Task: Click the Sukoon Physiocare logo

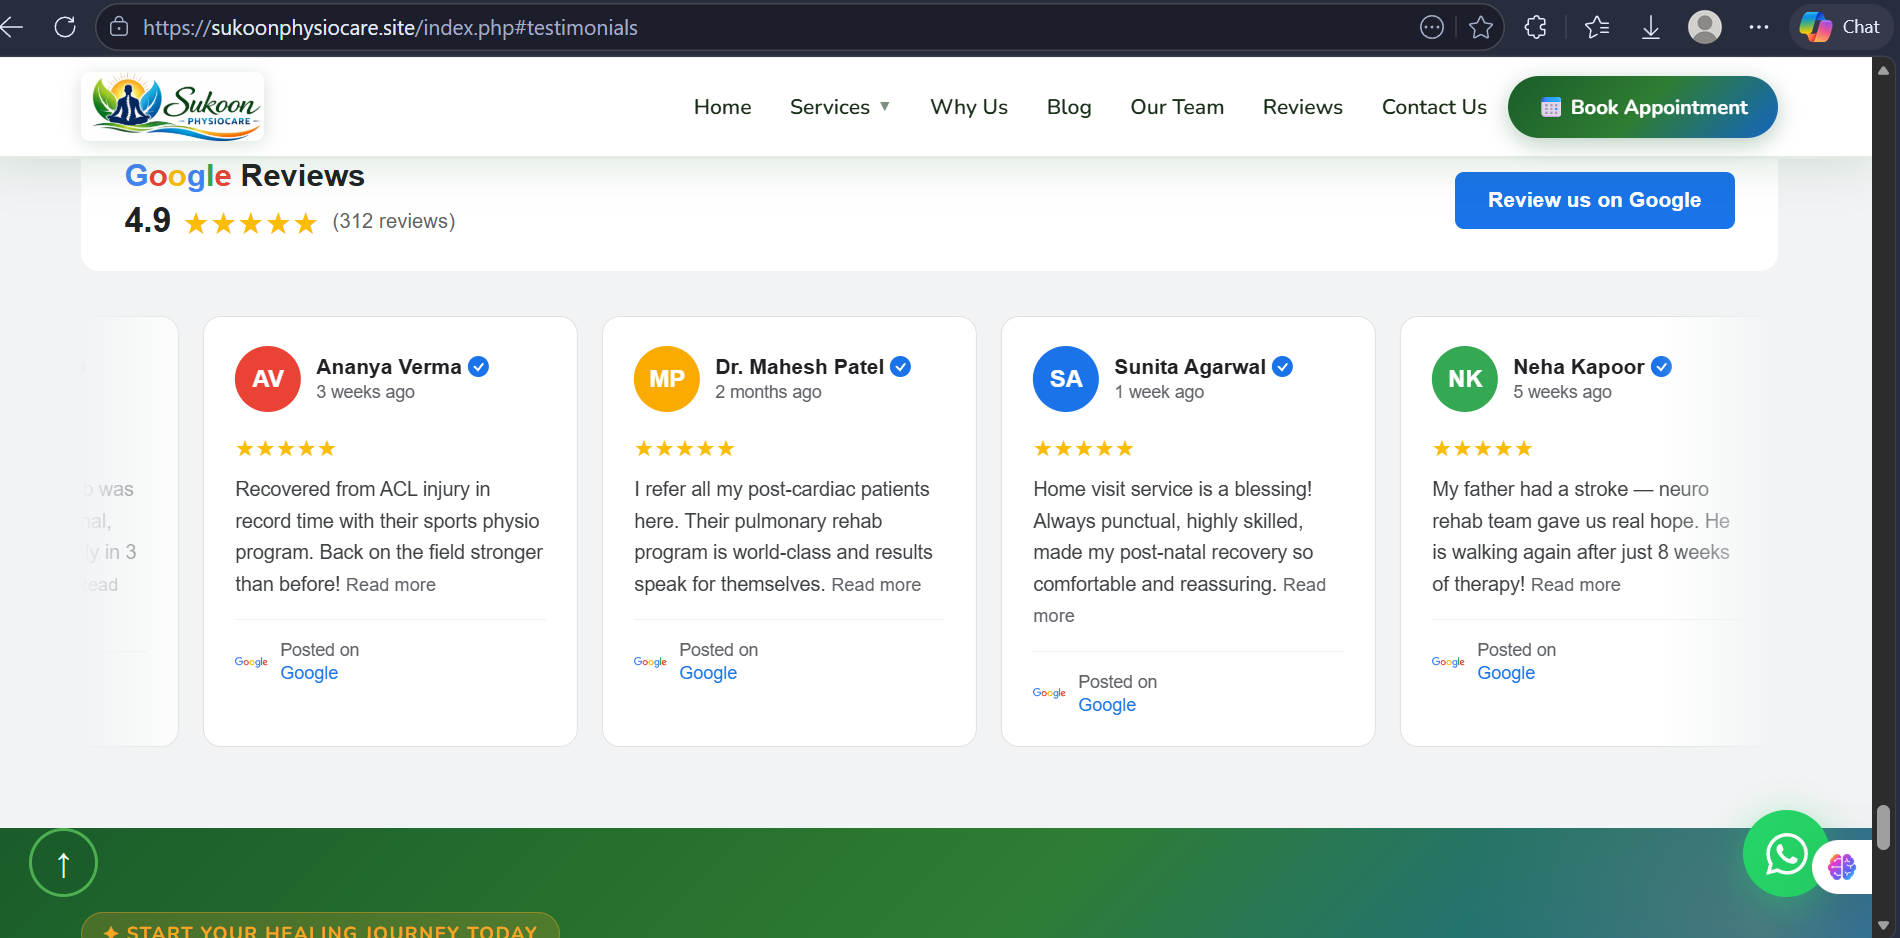Action: tap(173, 106)
